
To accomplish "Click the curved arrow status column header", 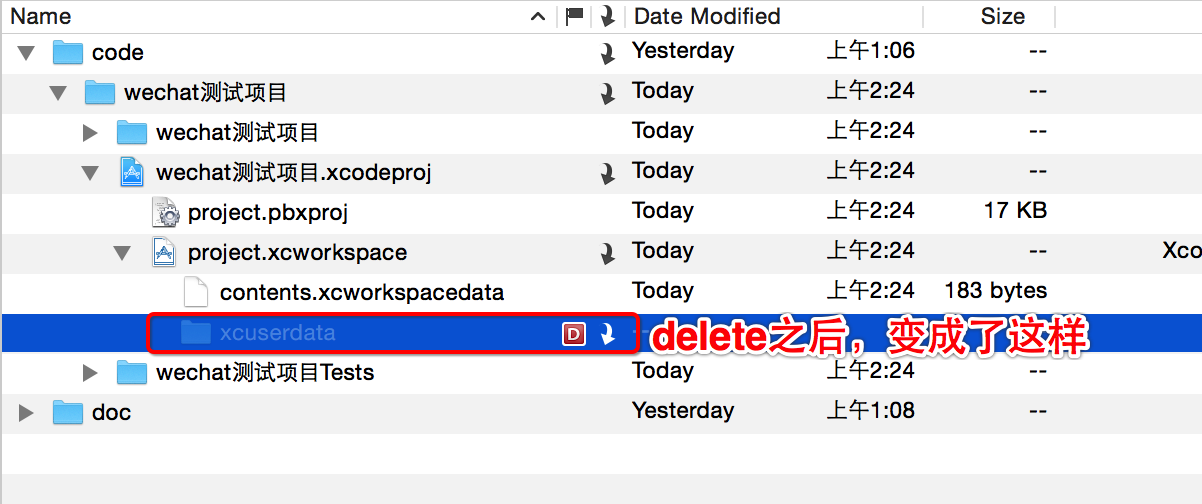I will pyautogui.click(x=607, y=16).
